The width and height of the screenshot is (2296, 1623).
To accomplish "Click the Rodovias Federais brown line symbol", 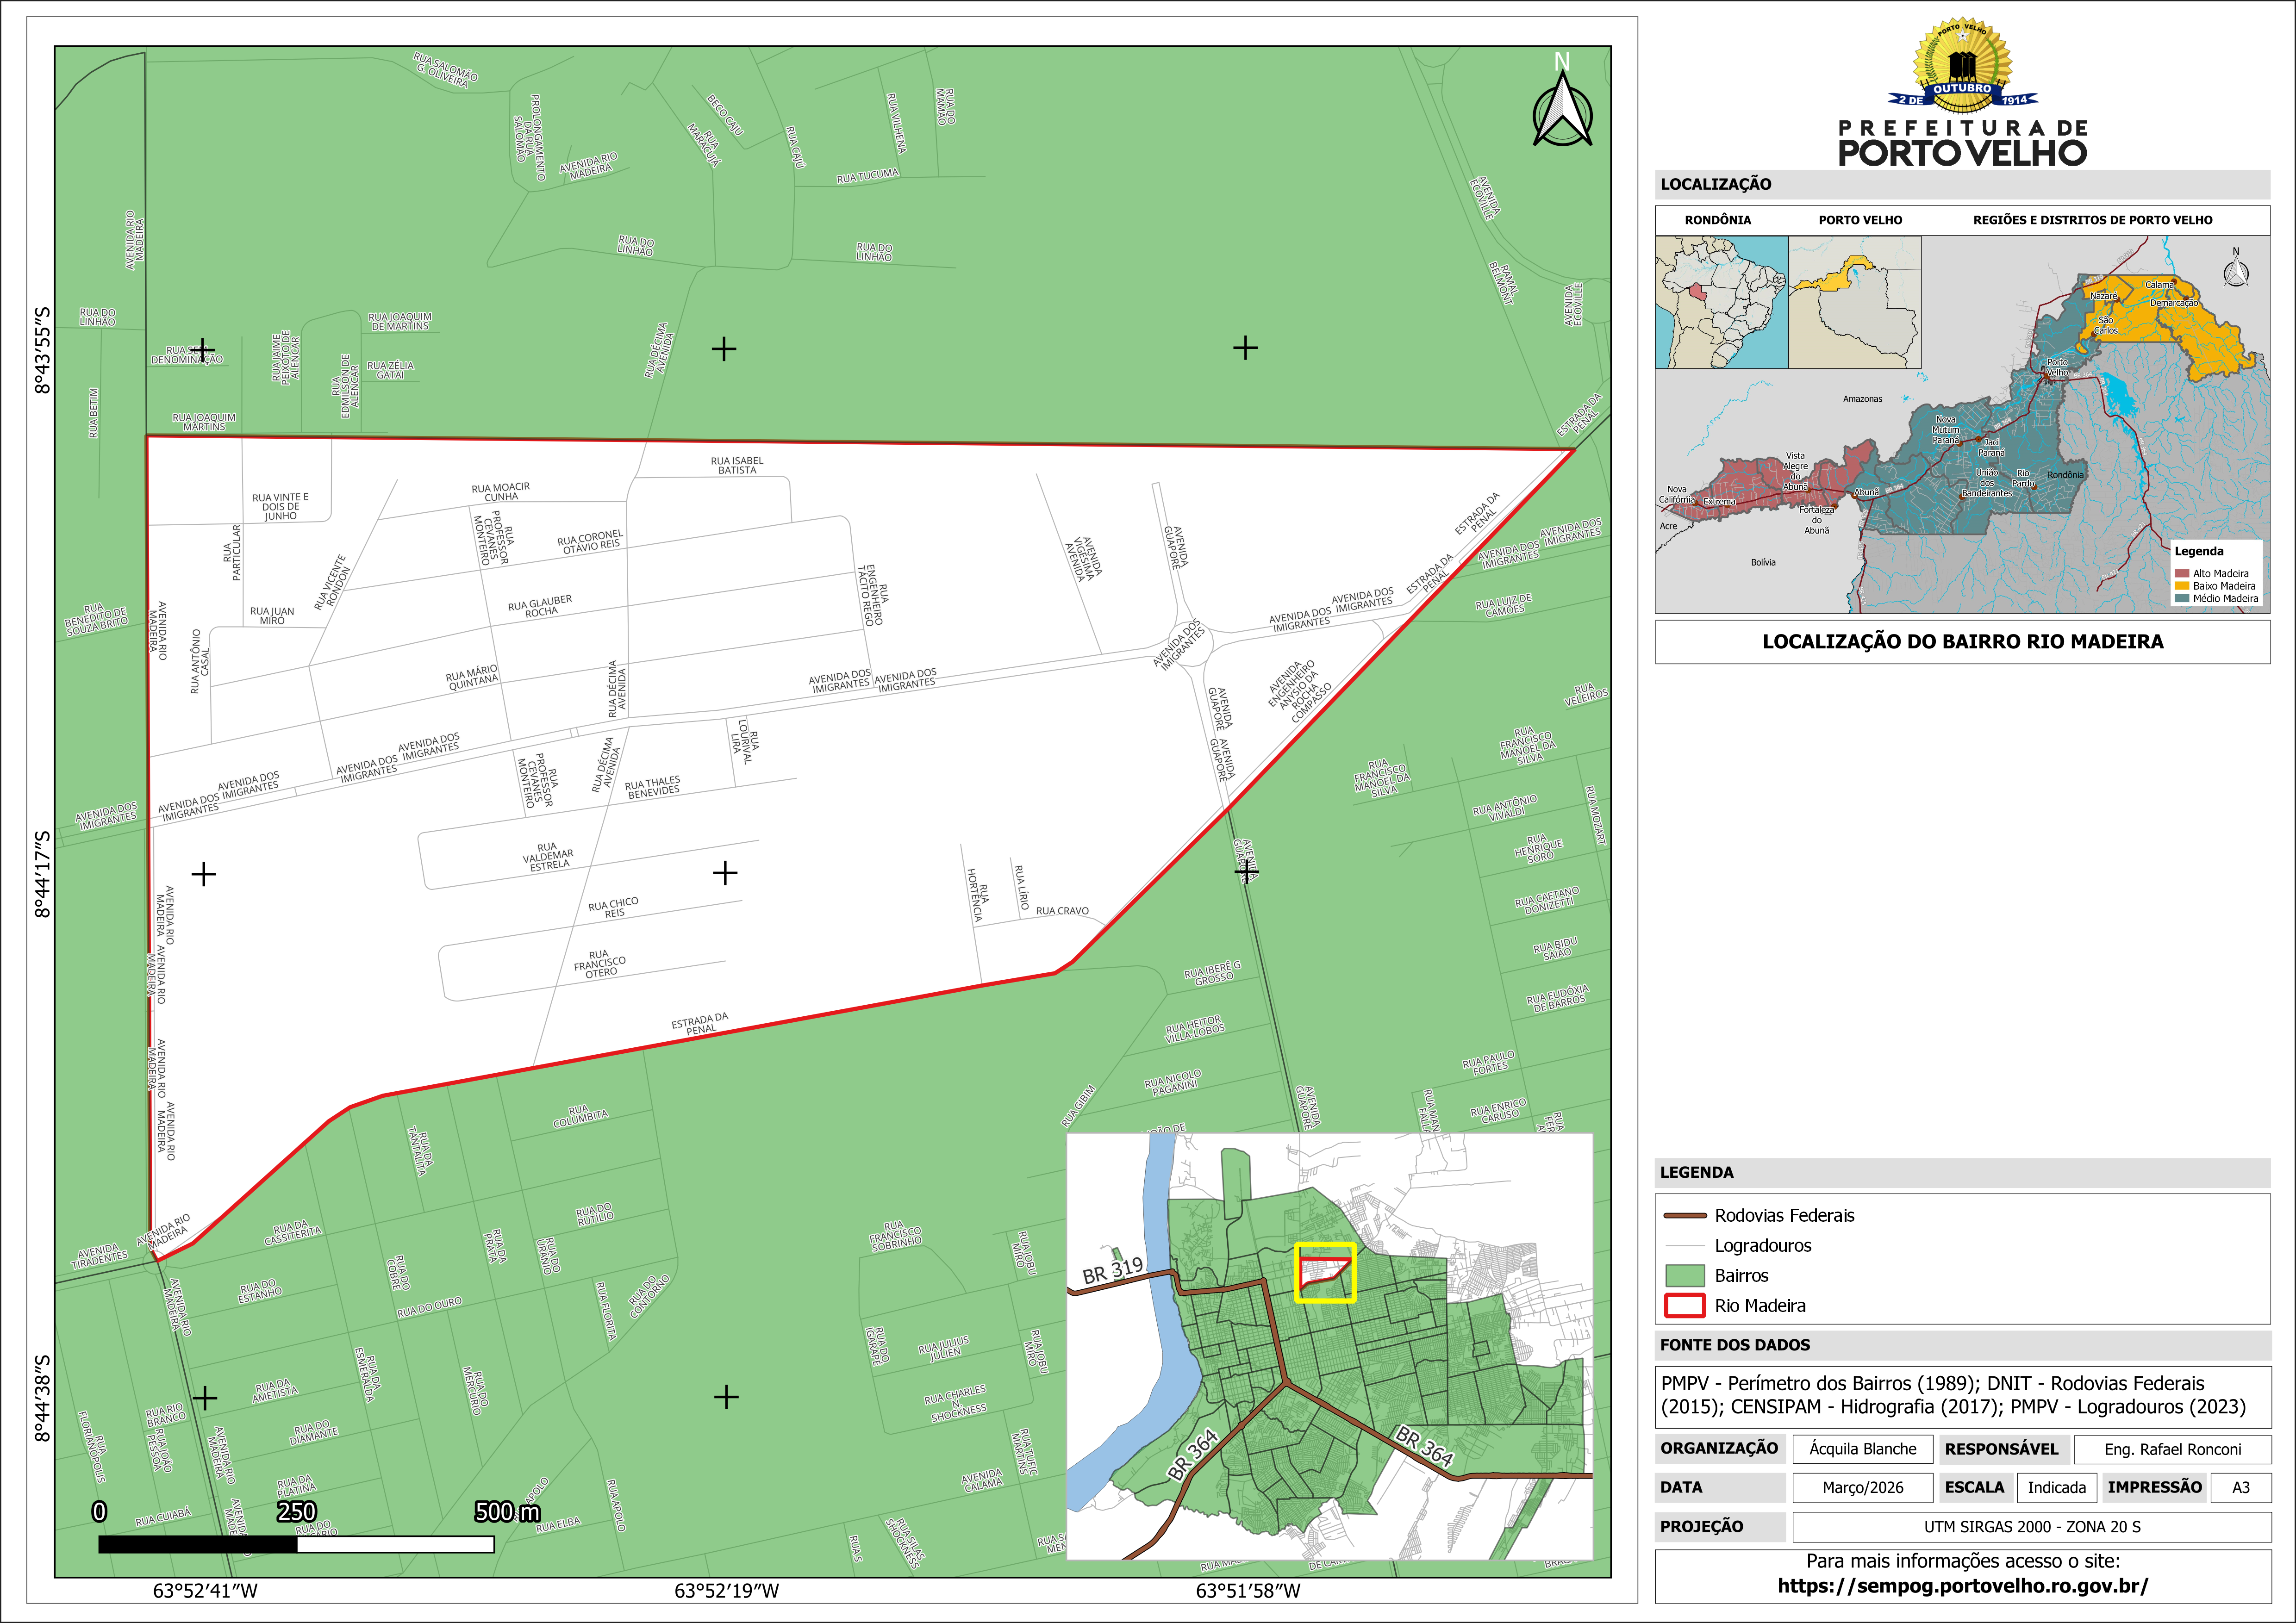I will coord(1685,1216).
